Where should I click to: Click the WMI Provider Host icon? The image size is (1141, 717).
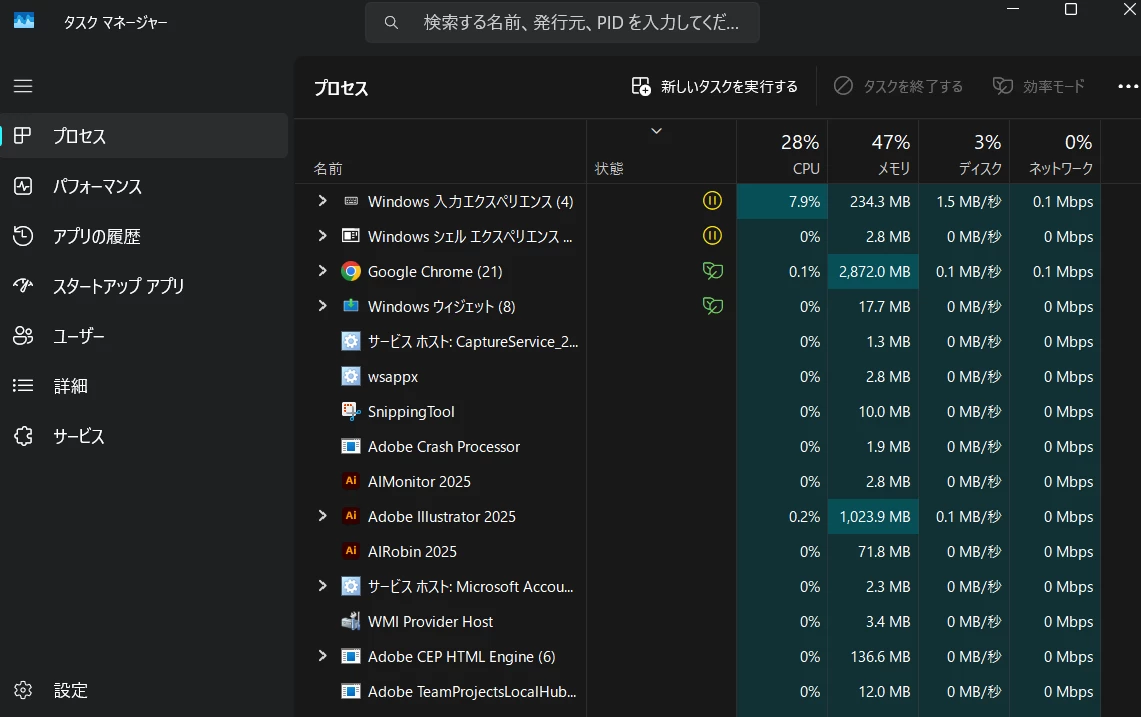click(351, 621)
